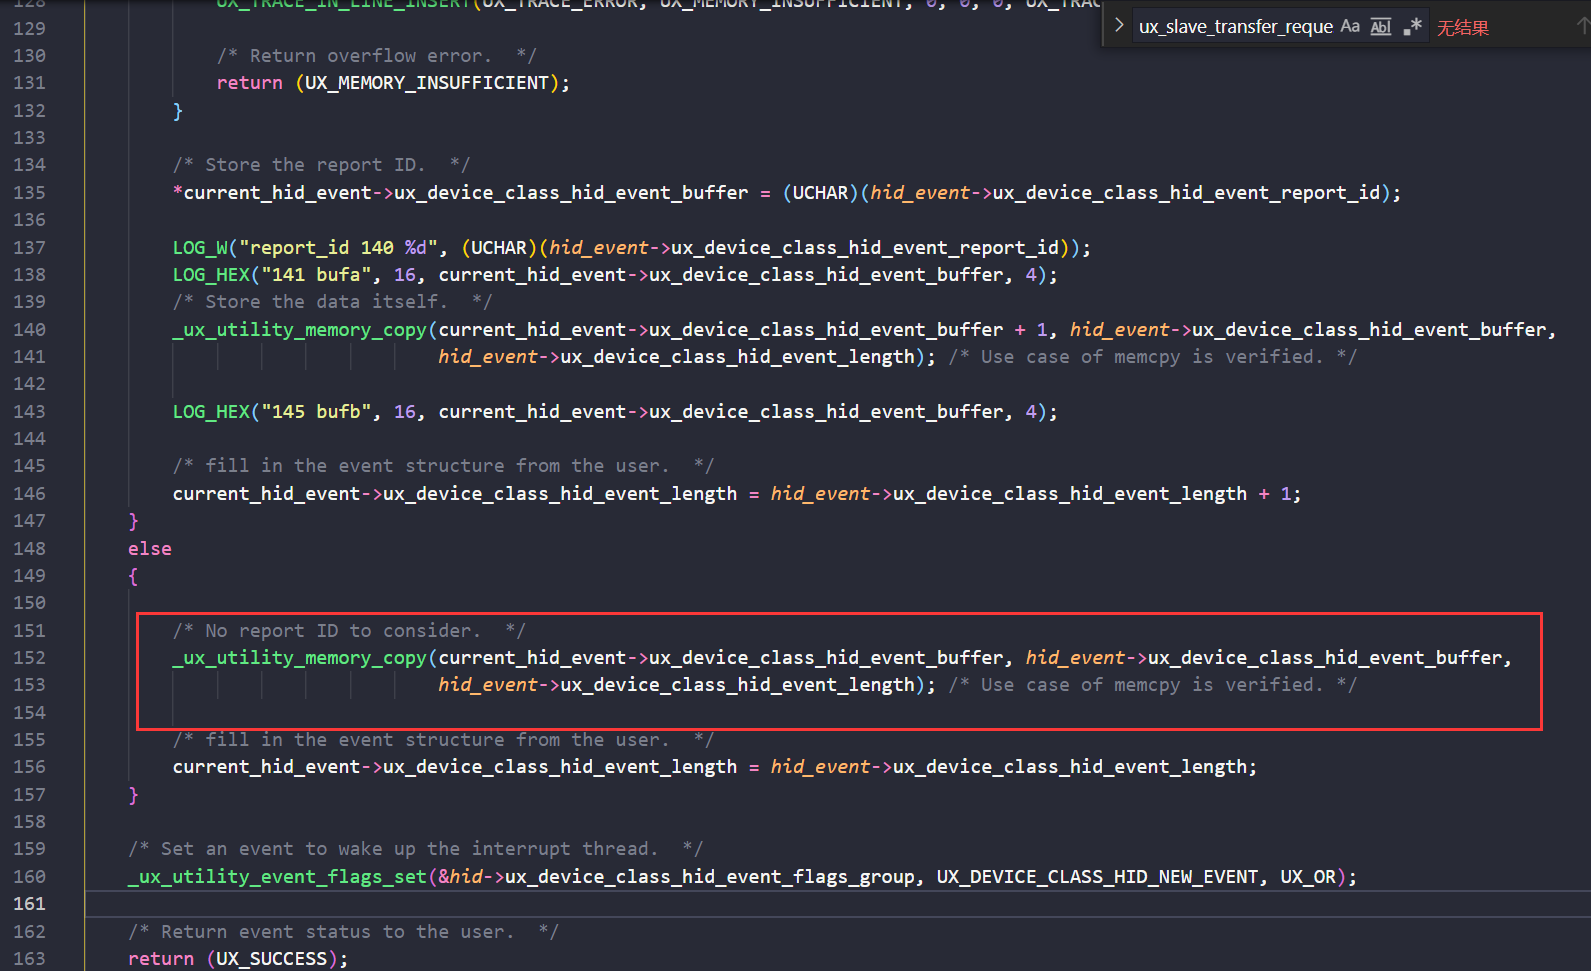The height and width of the screenshot is (971, 1591).
Task: Click hid_event->ux_device_class_hid_event_length on line 141
Action: (676, 357)
